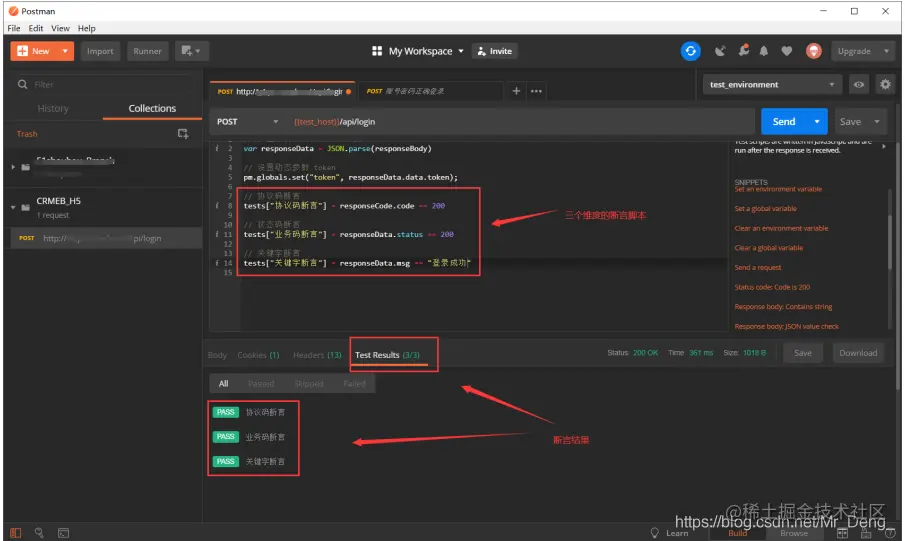905x541 pixels.
Task: Click the workspace grid icon
Action: coord(377,51)
